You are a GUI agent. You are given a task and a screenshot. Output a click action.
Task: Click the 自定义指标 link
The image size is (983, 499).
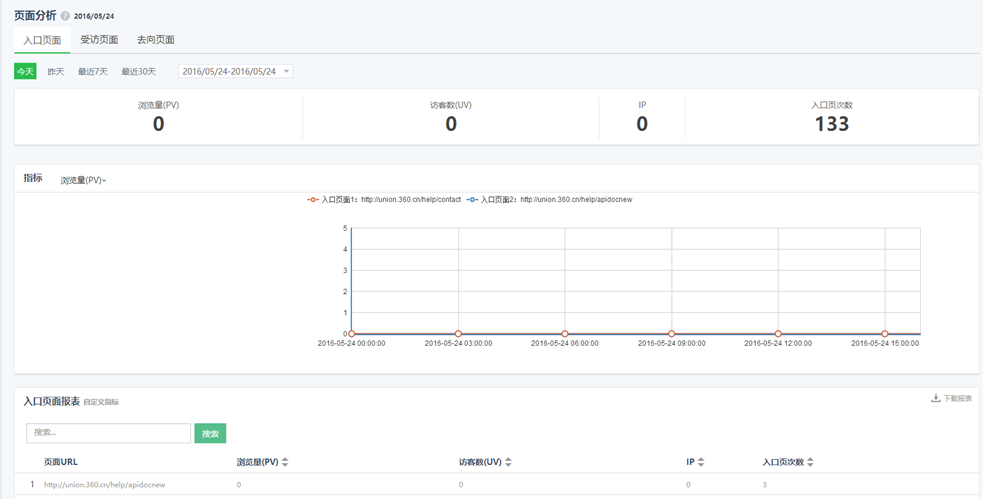coord(101,402)
